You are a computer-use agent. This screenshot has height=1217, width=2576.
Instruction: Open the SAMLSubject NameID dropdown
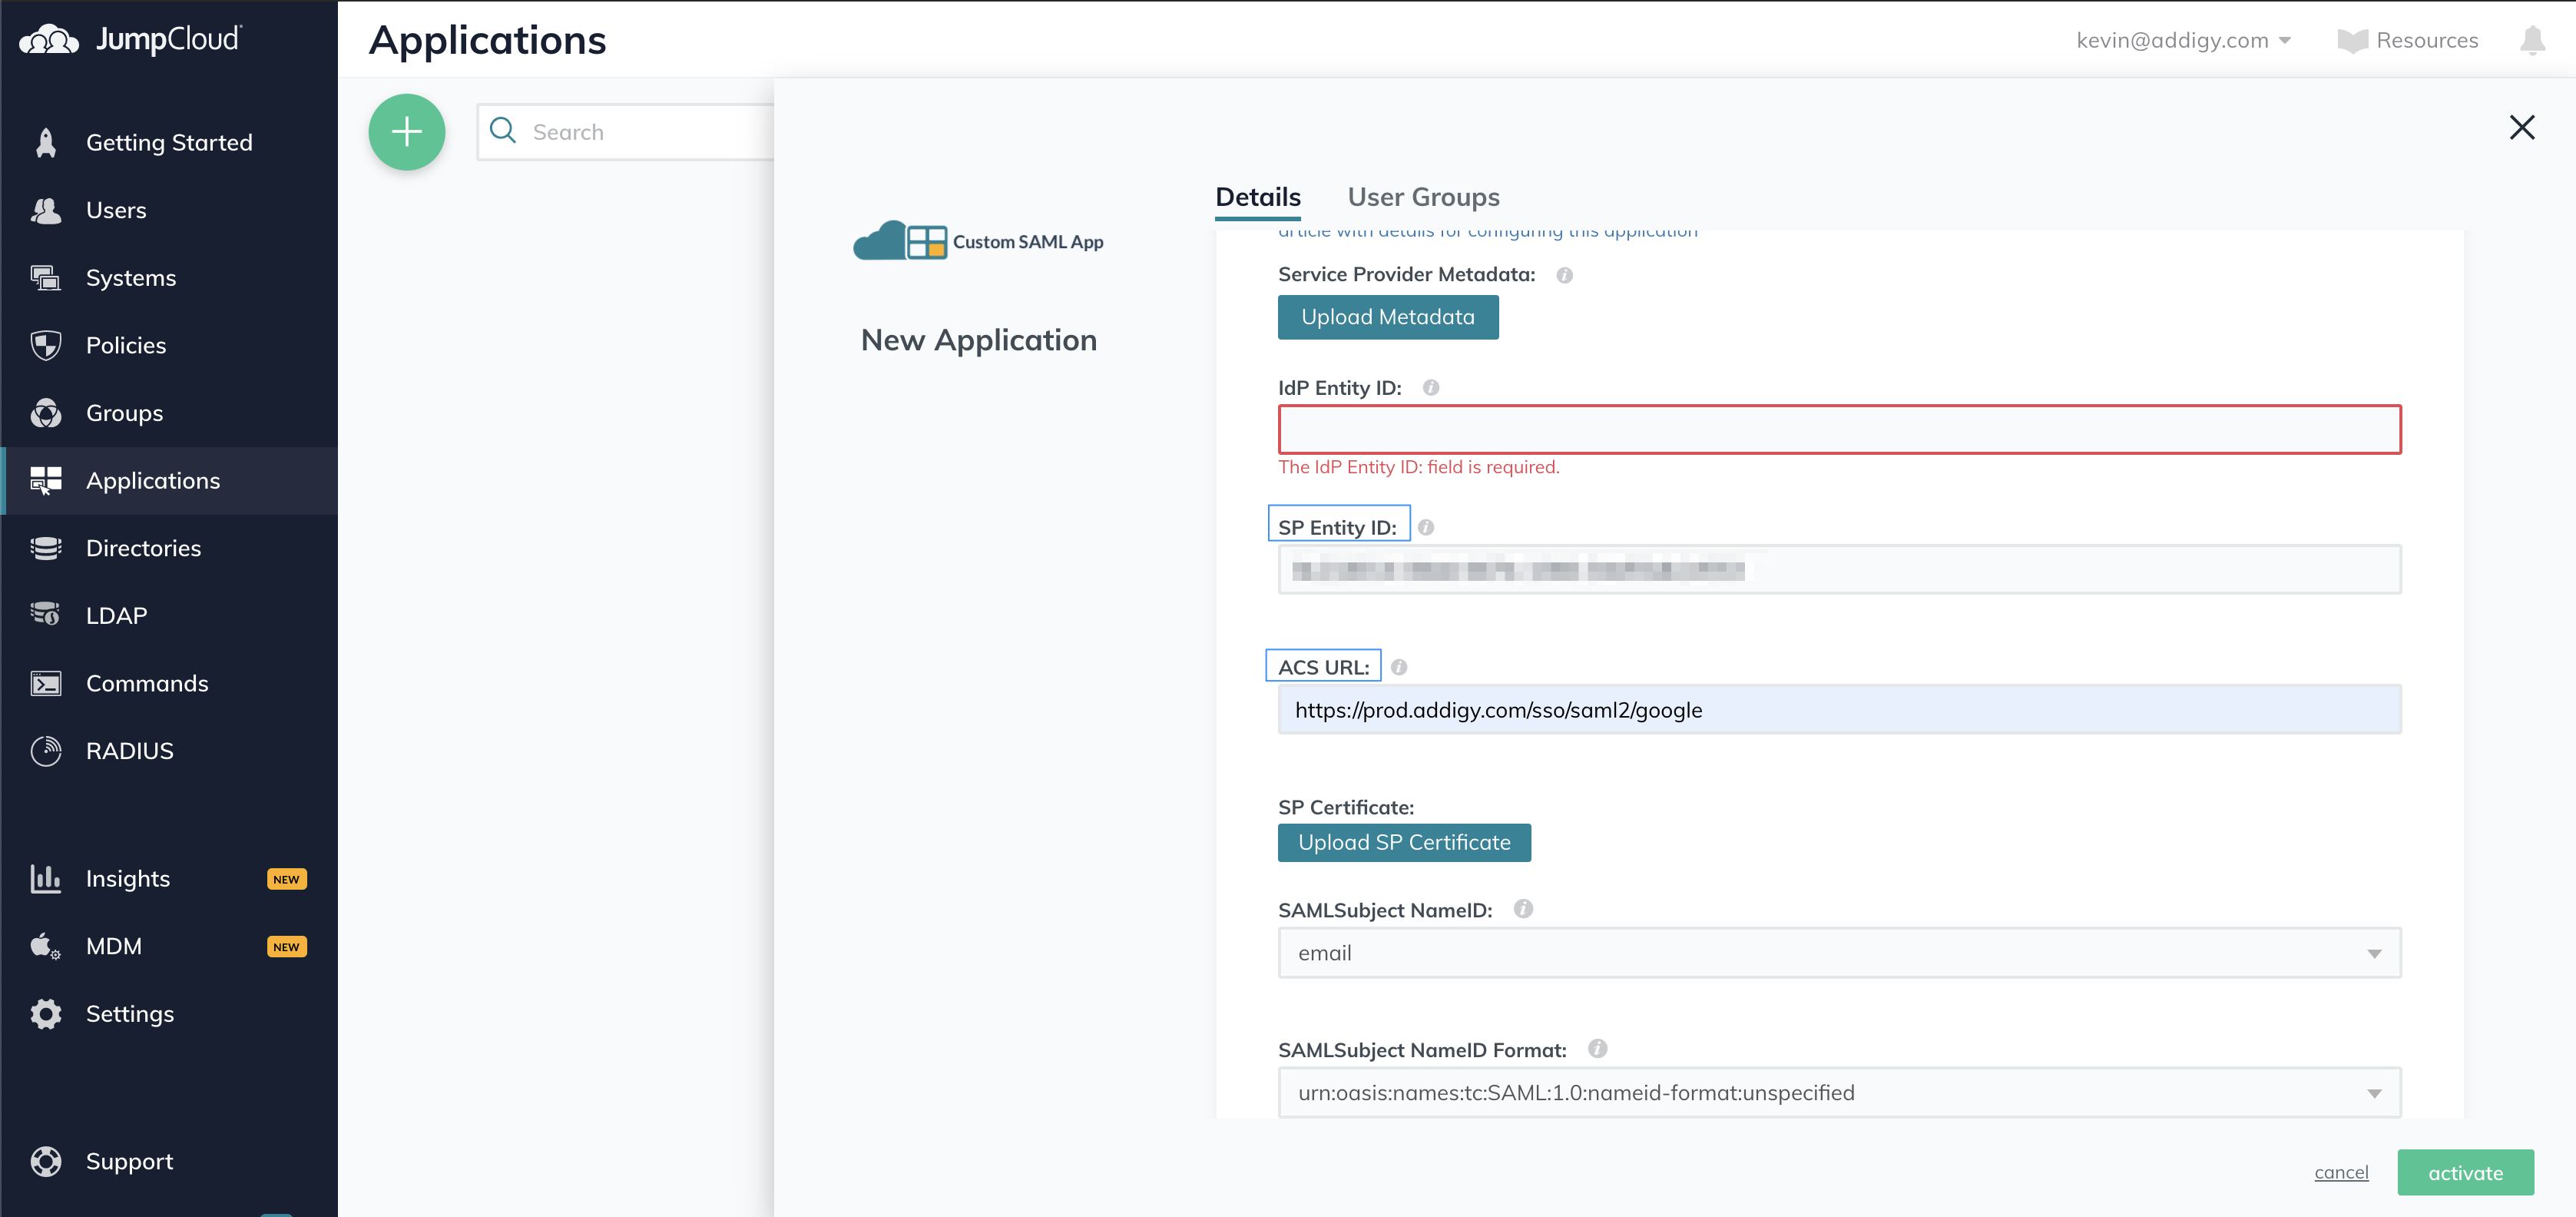(2375, 953)
